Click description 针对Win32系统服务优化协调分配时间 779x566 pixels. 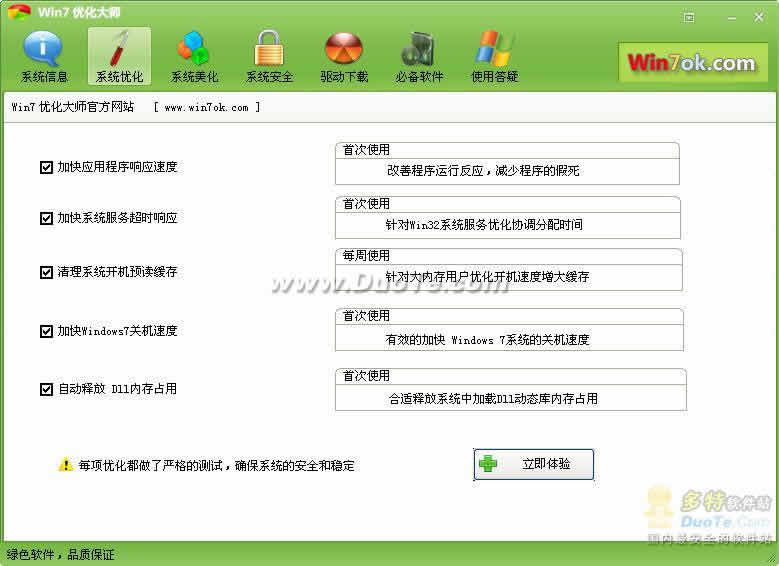[x=484, y=225]
